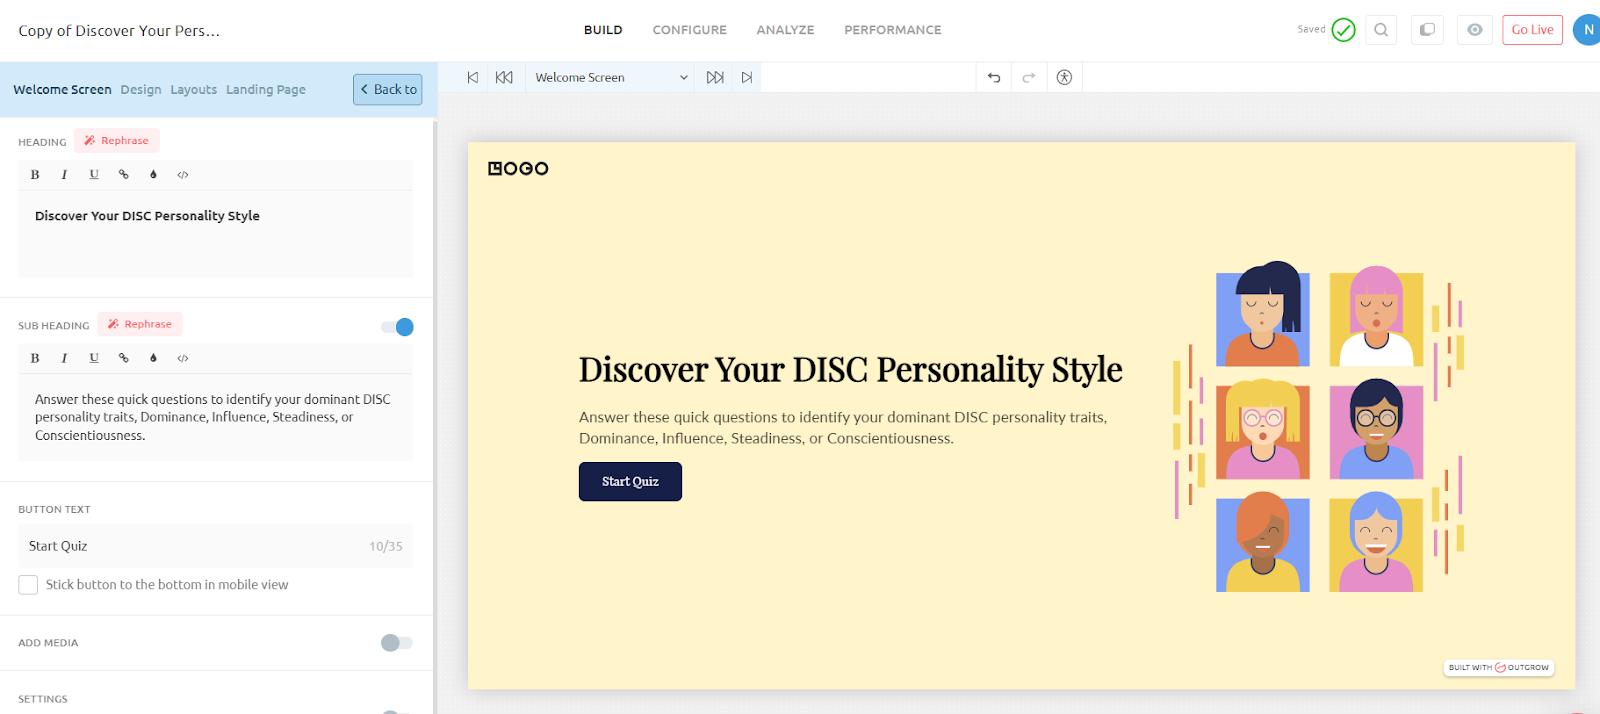Image resolution: width=1600 pixels, height=714 pixels.
Task: Click the search magnifier icon
Action: (1381, 30)
